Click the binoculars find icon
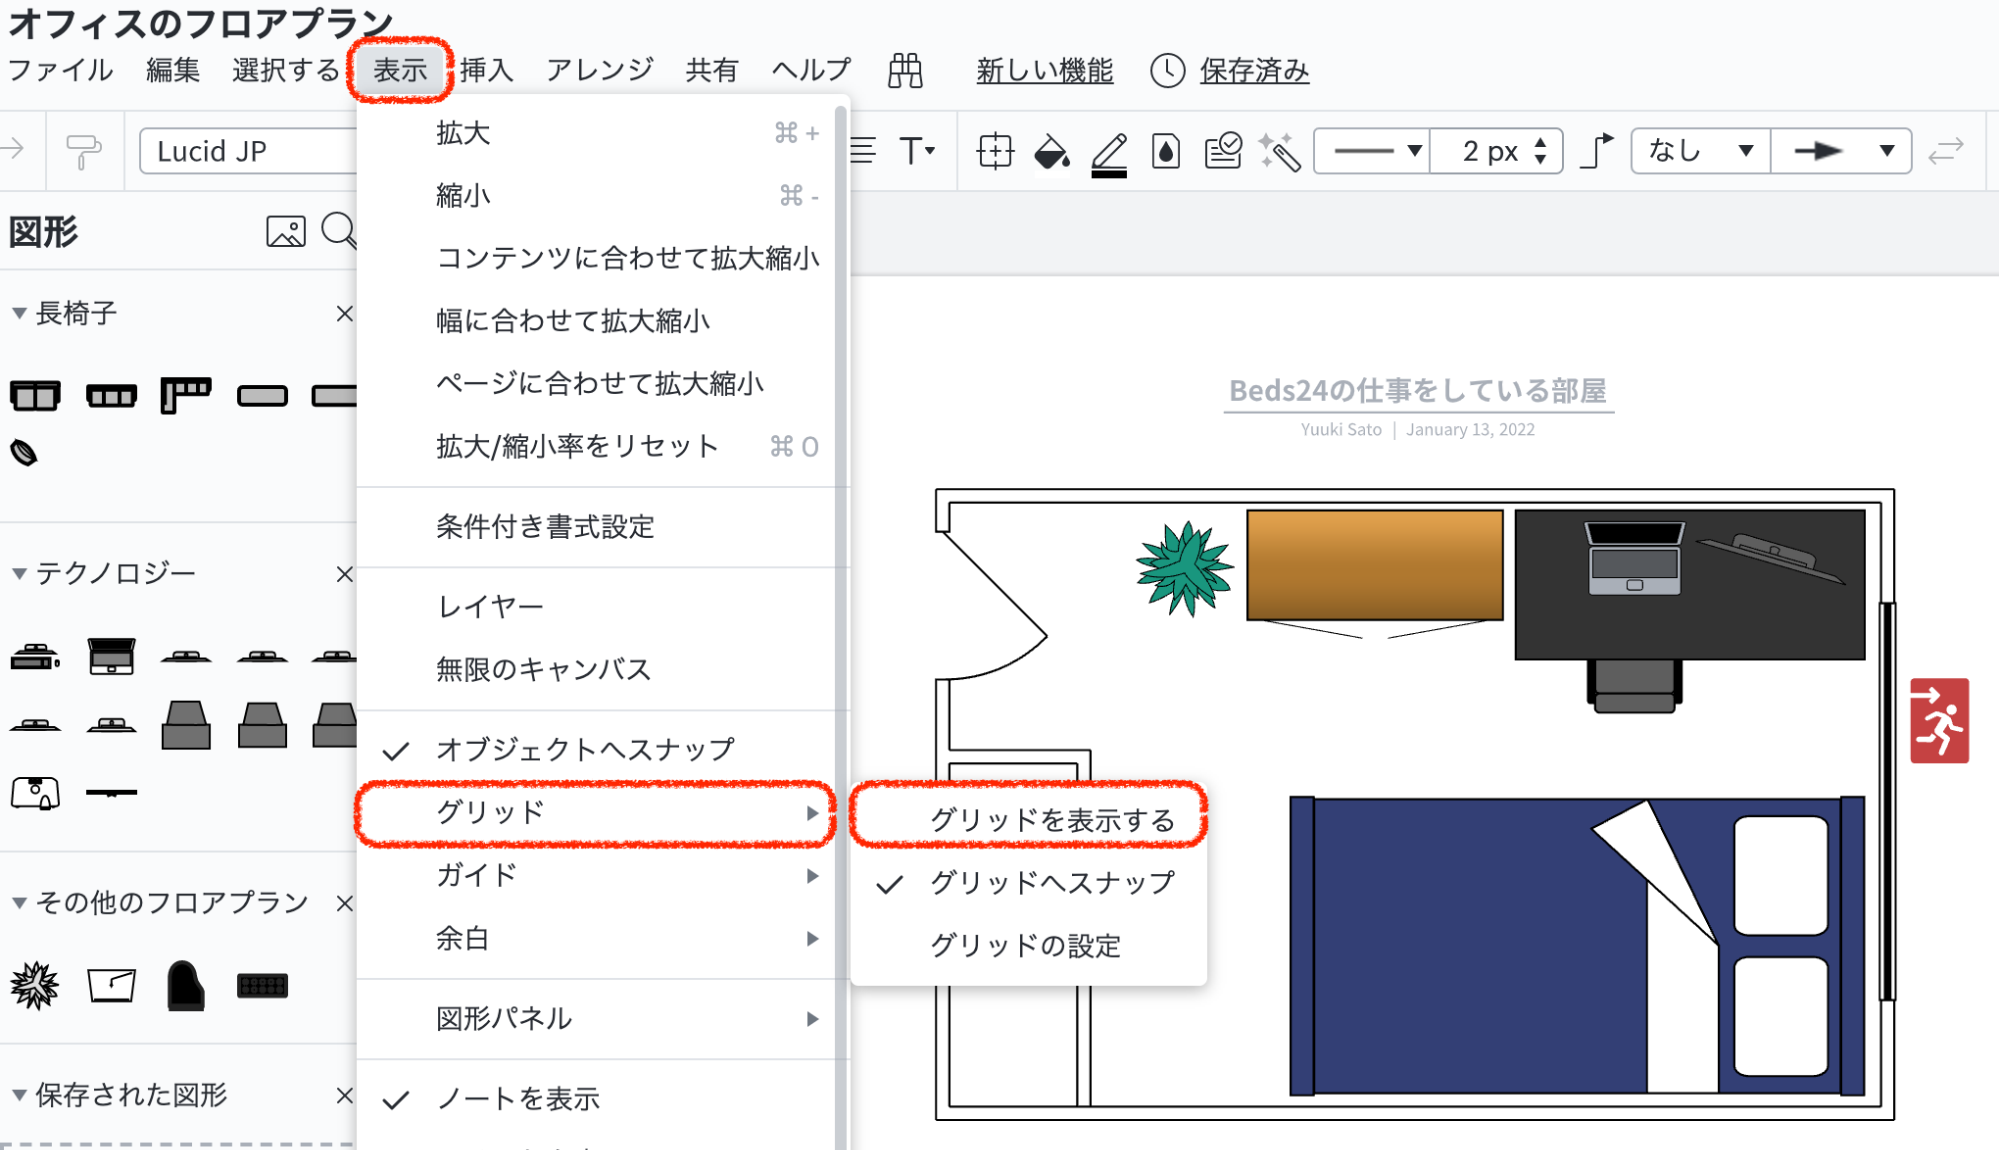1999x1151 pixels. click(905, 70)
